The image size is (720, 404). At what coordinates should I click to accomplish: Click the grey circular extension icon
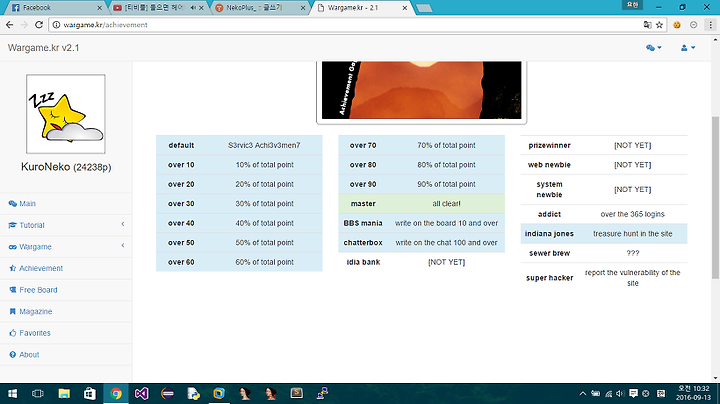(x=693, y=25)
